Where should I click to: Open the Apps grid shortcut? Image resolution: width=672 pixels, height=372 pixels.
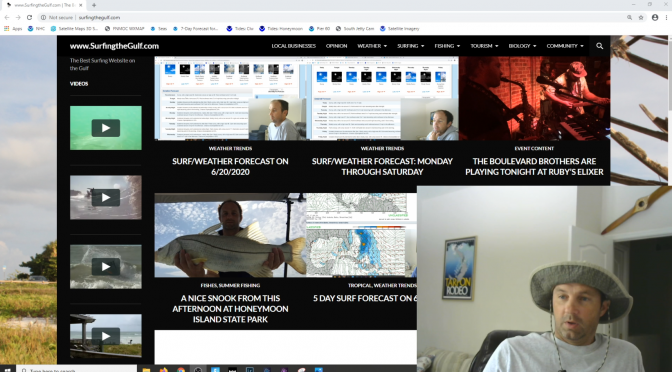click(x=13, y=29)
